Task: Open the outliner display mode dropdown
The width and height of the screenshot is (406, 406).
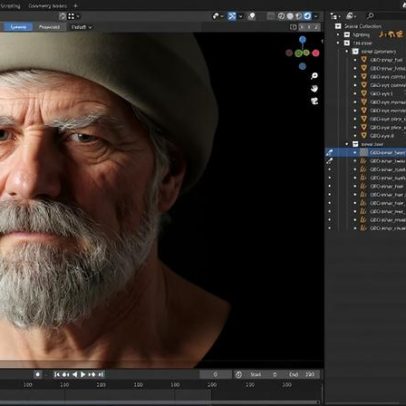Action: [335, 16]
